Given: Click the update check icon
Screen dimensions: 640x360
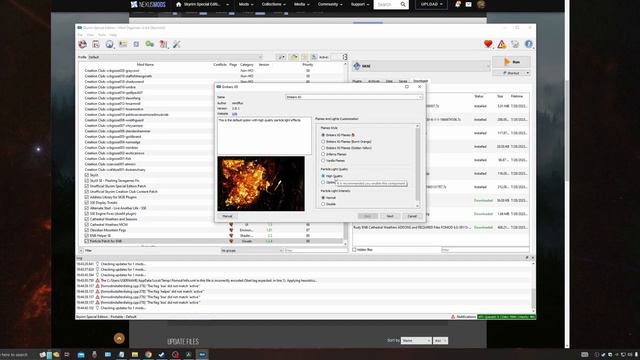Looking at the screenshot, I should (515, 44).
